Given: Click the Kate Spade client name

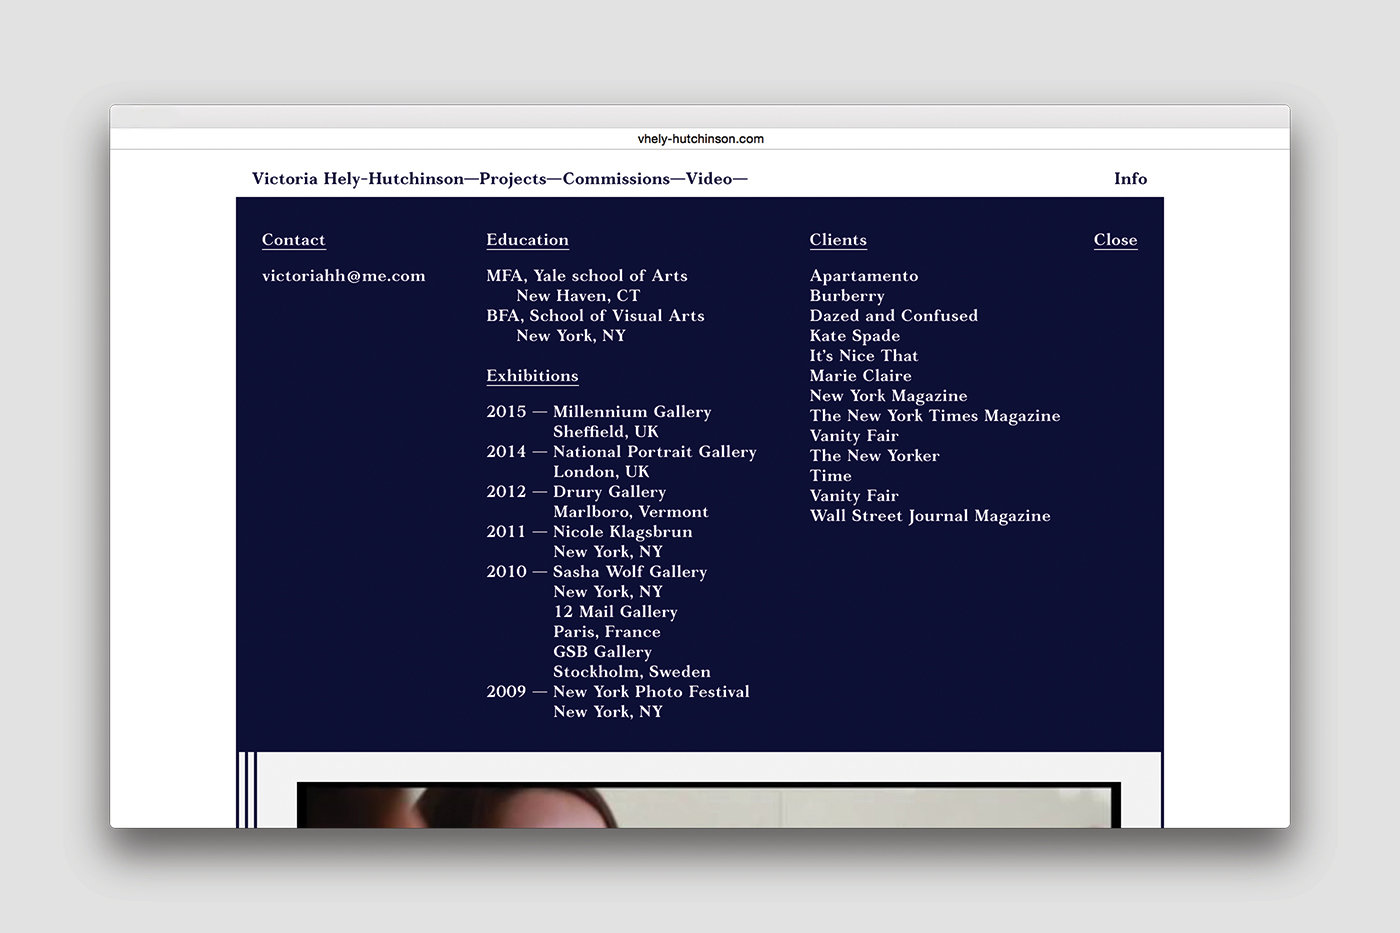Looking at the screenshot, I should tap(855, 336).
